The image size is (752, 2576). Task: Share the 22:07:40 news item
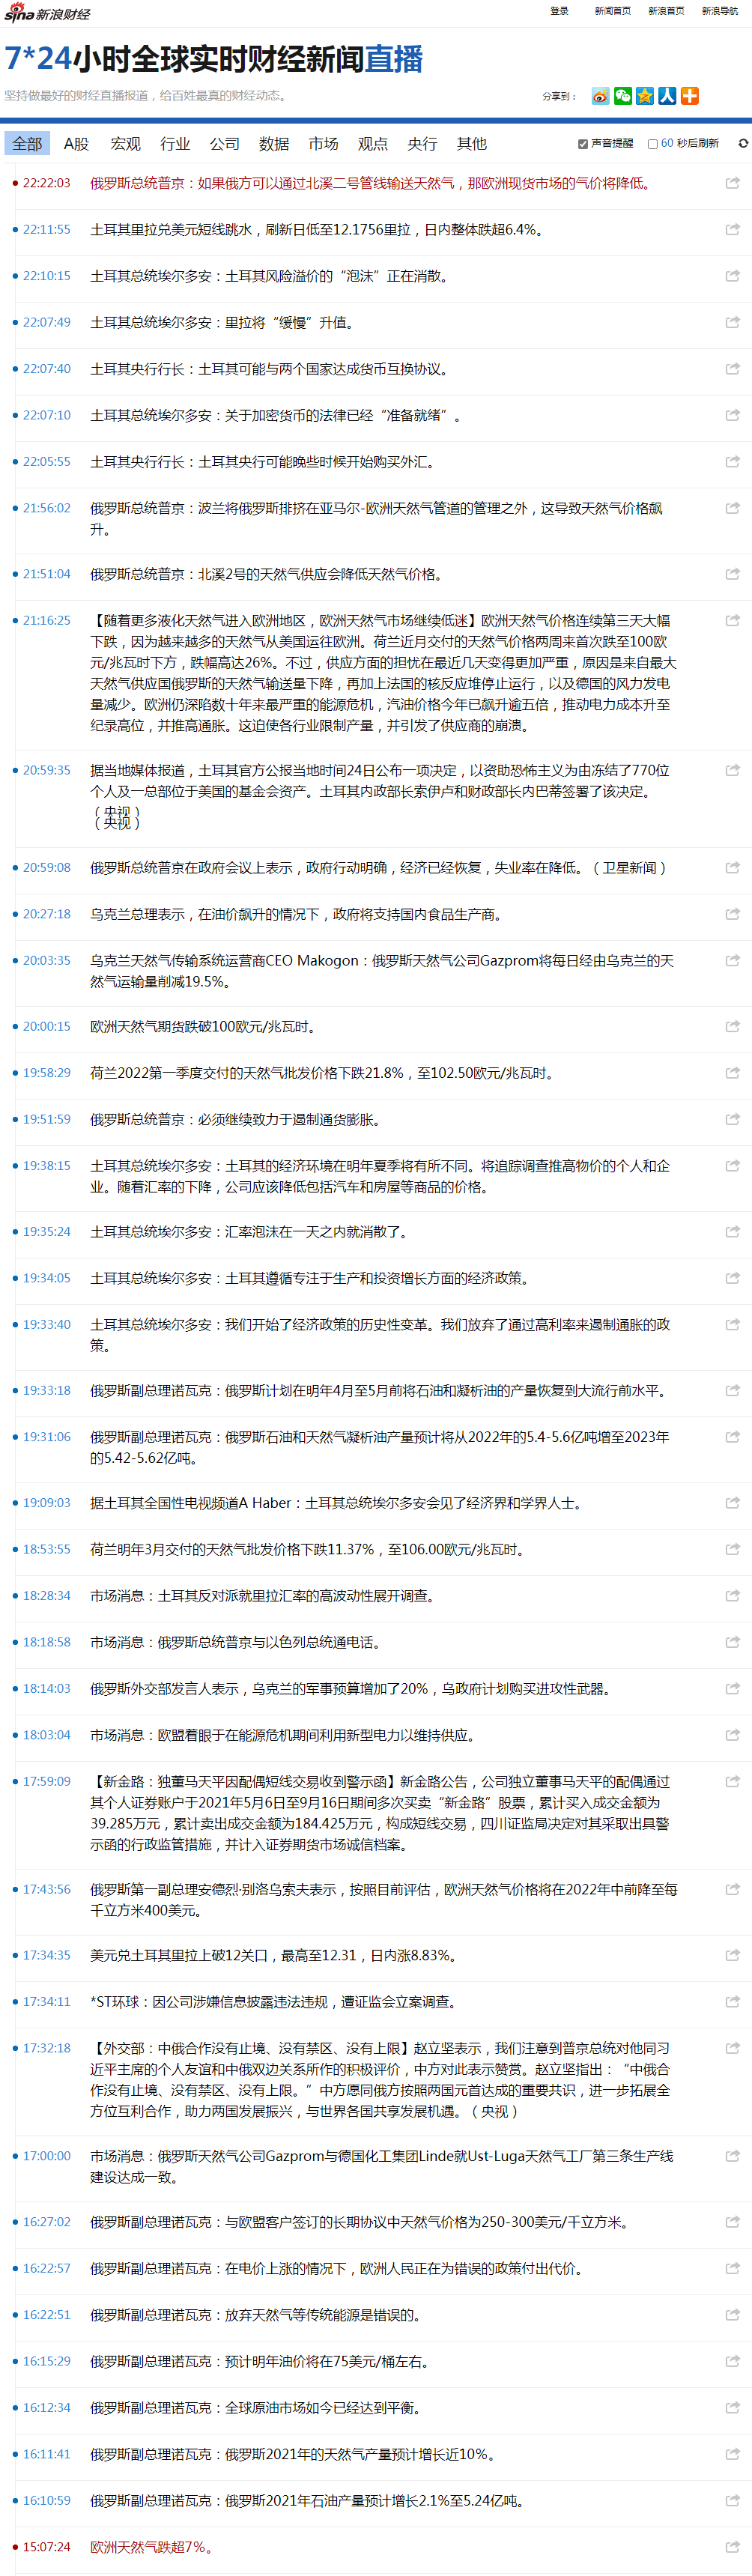(x=732, y=369)
